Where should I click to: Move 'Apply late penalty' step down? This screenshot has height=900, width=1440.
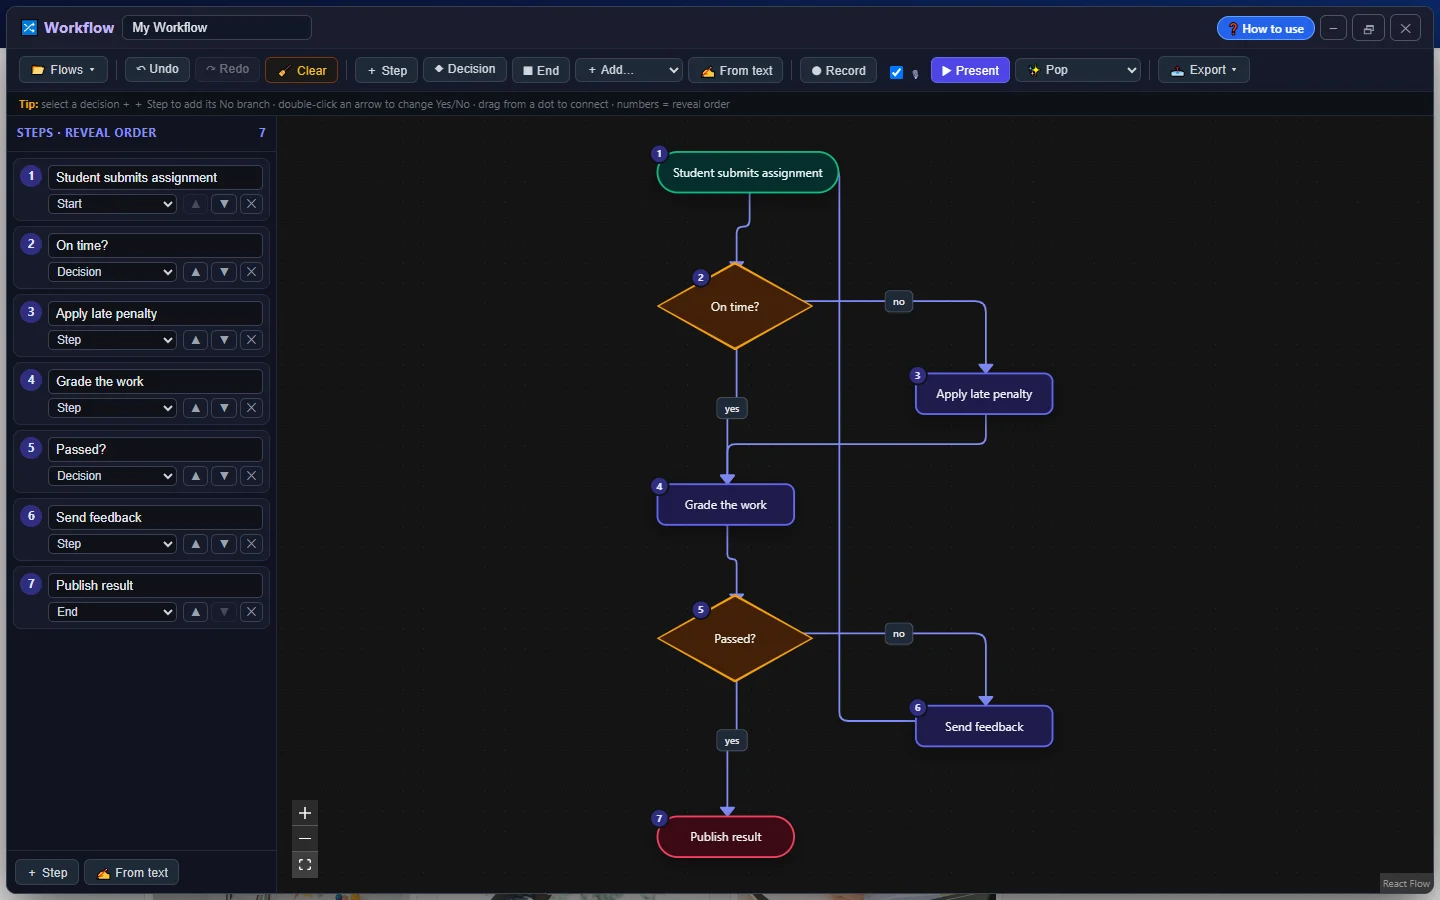point(224,340)
